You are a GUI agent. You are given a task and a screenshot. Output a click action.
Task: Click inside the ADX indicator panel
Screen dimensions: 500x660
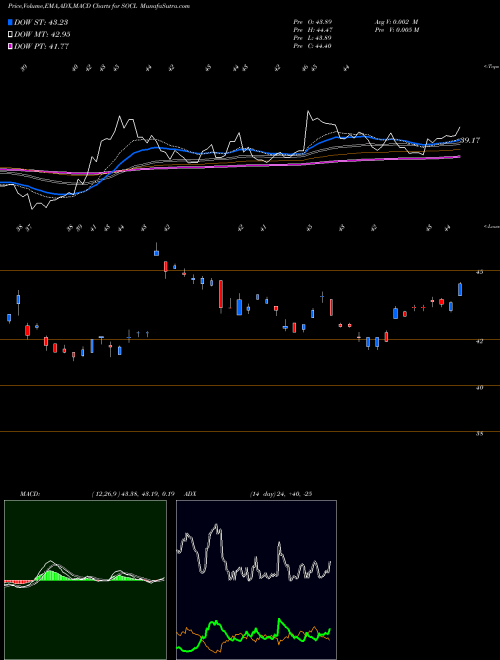coord(256,580)
